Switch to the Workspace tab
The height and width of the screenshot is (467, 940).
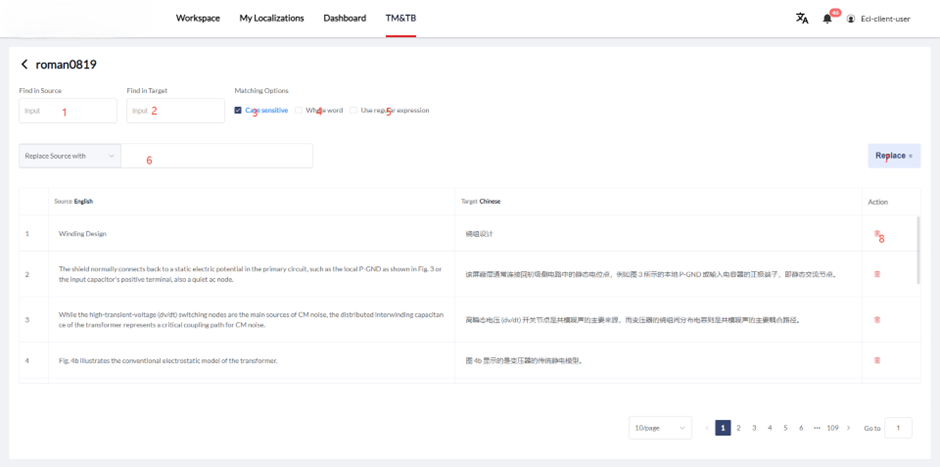pos(197,18)
